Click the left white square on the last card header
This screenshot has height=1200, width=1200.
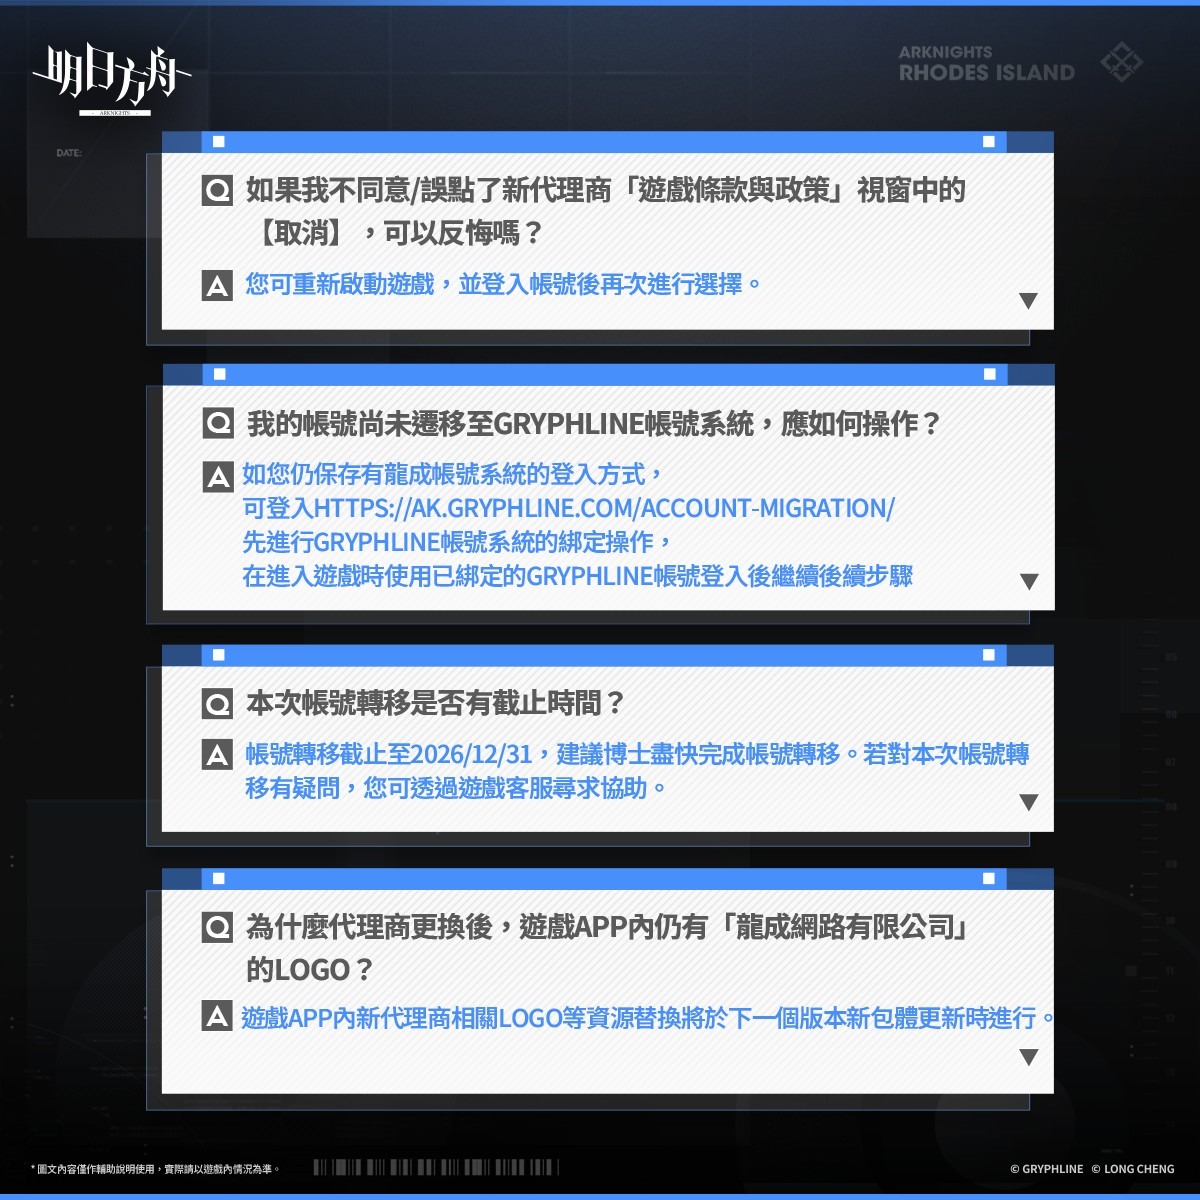tap(218, 879)
